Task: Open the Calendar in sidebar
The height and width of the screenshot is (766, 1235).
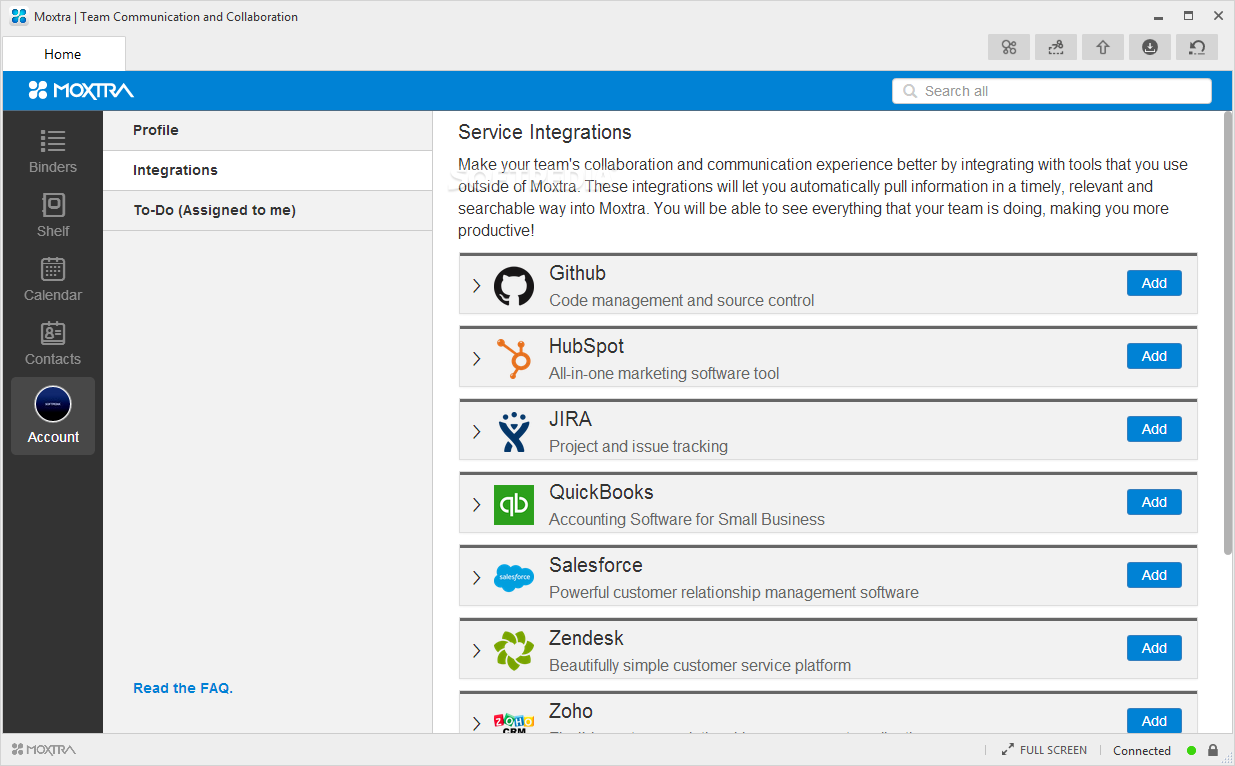Action: (x=53, y=279)
